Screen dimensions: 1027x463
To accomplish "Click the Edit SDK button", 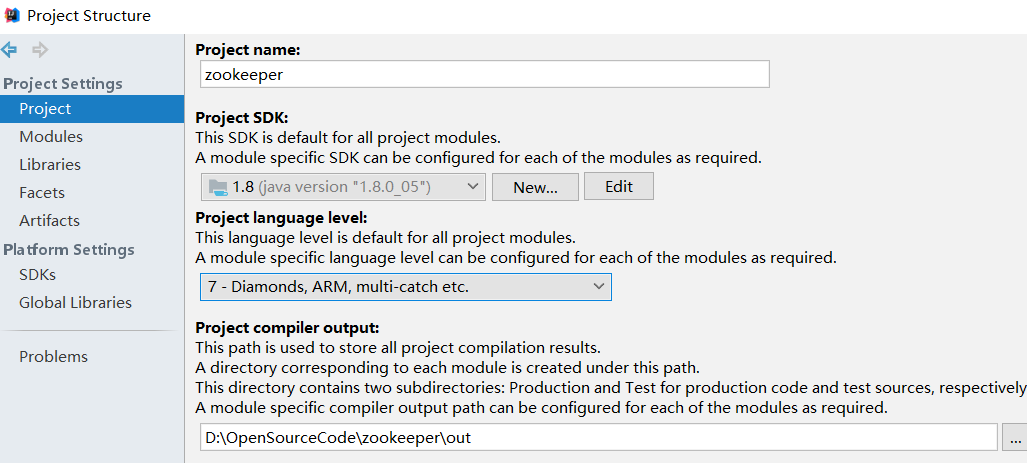I will [618, 187].
